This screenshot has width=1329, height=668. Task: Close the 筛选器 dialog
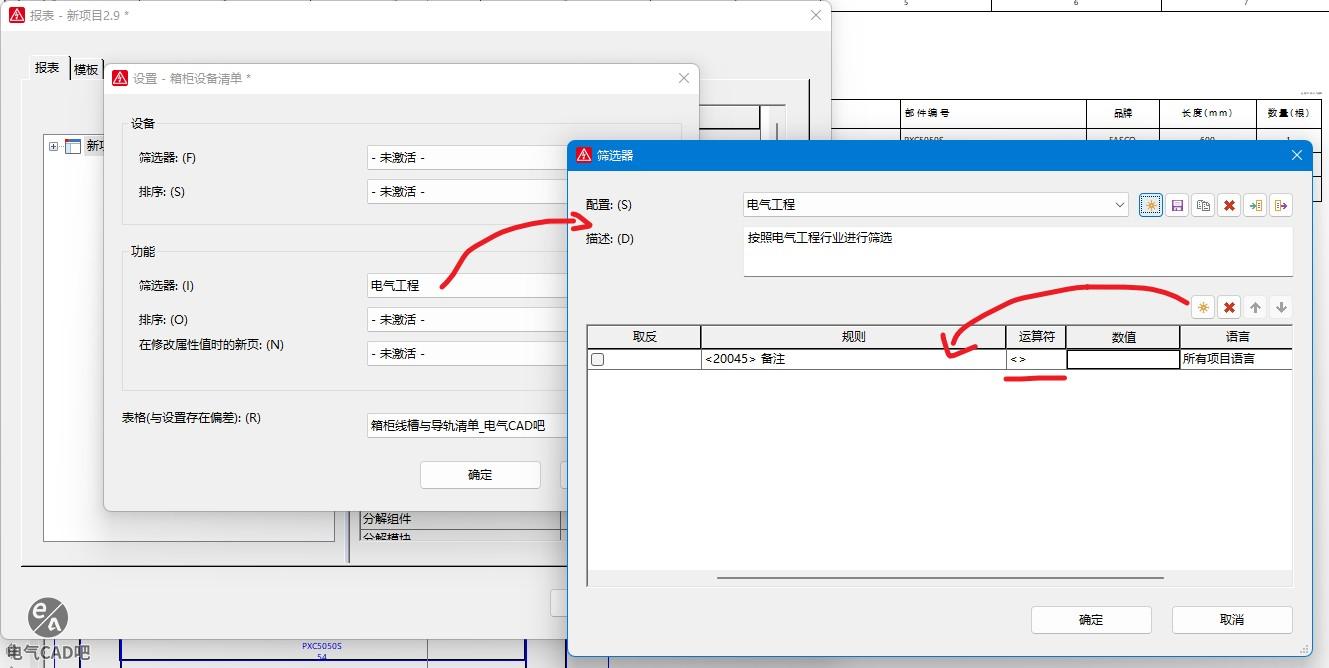(1297, 155)
